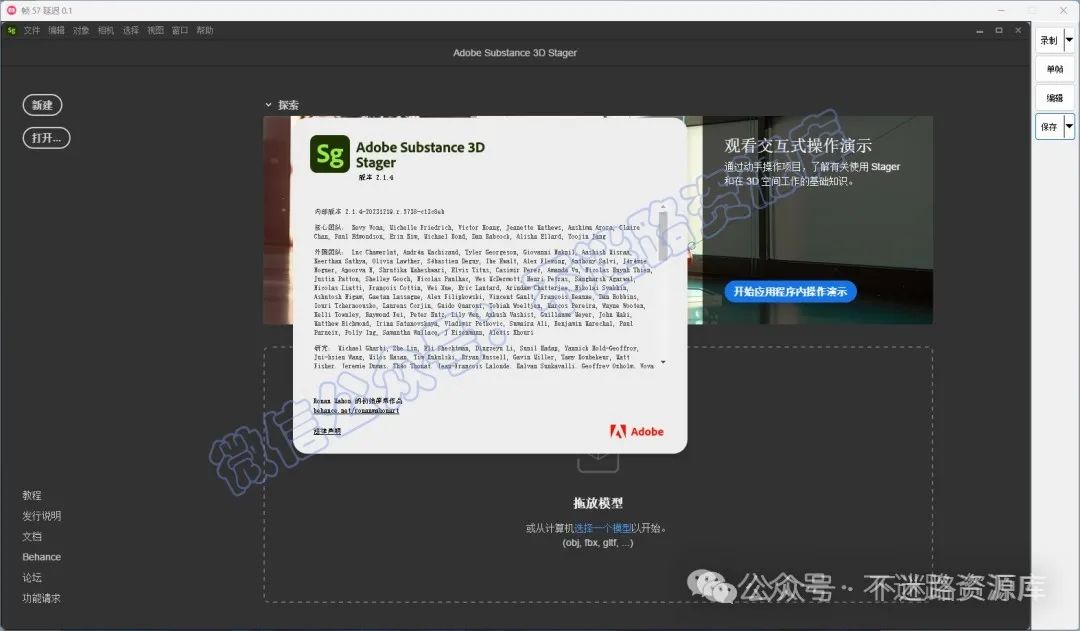1080x631 pixels.
Task: Open the 选择 menu
Action: tap(131, 30)
